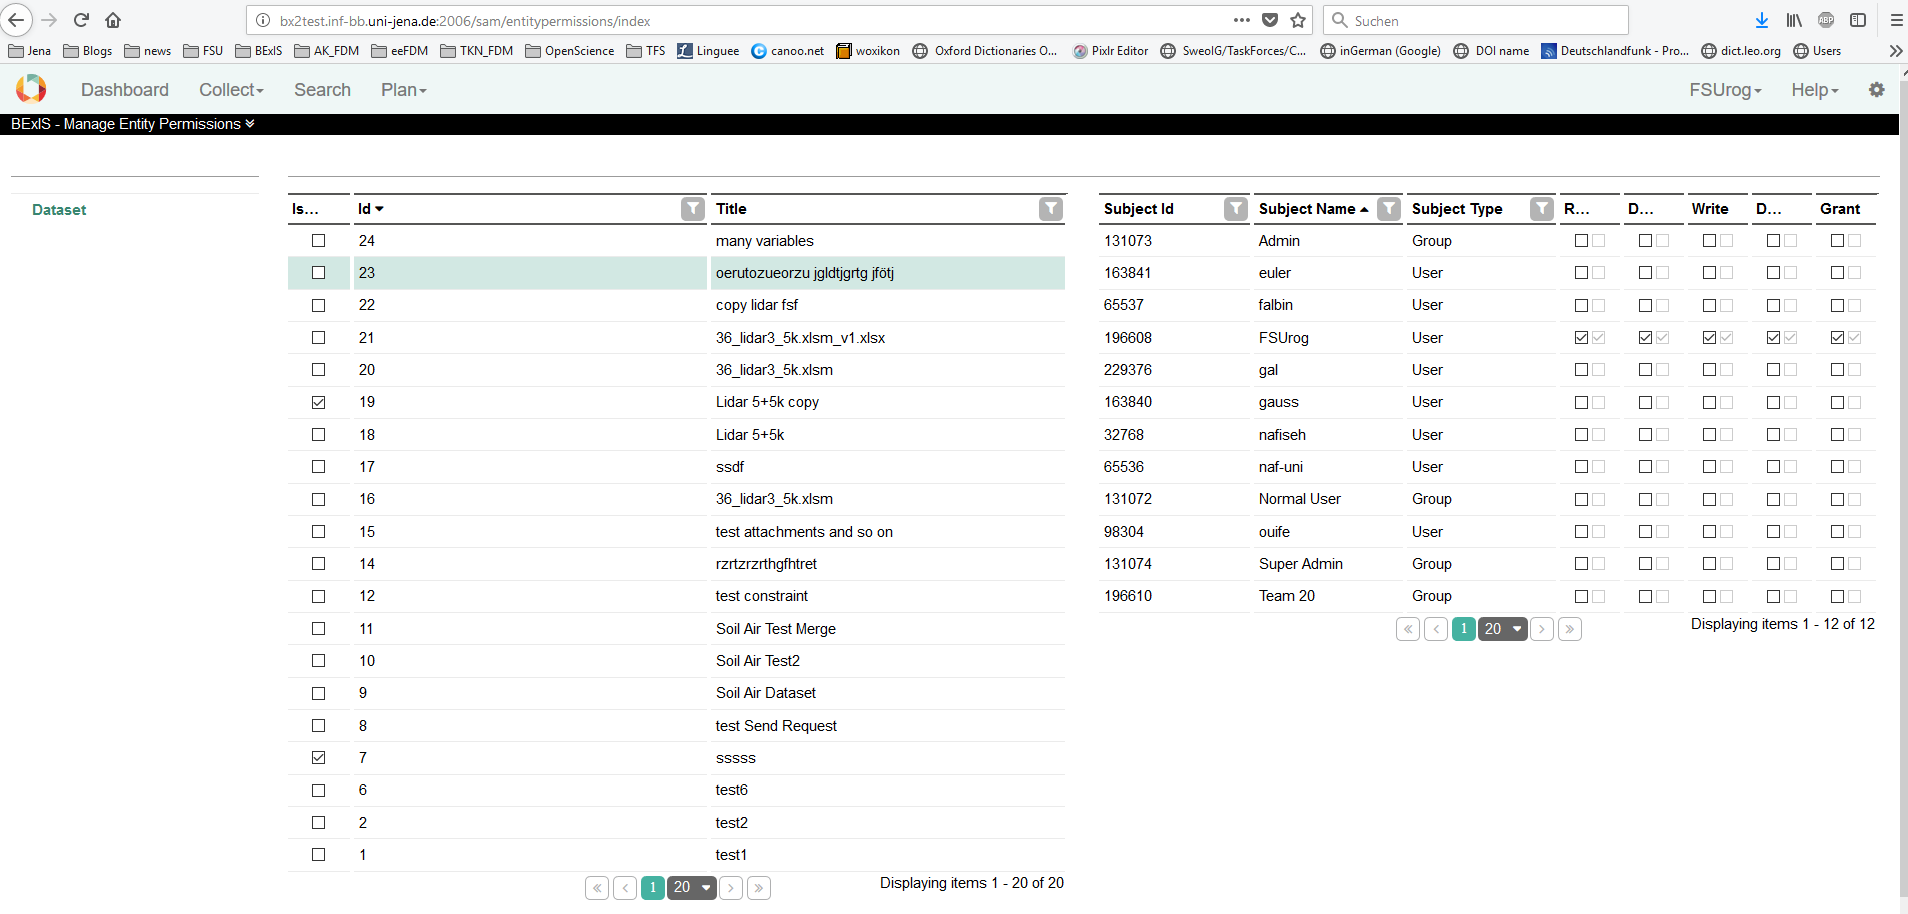Reload the page
Screen dimensions: 1908x914
coord(81,20)
